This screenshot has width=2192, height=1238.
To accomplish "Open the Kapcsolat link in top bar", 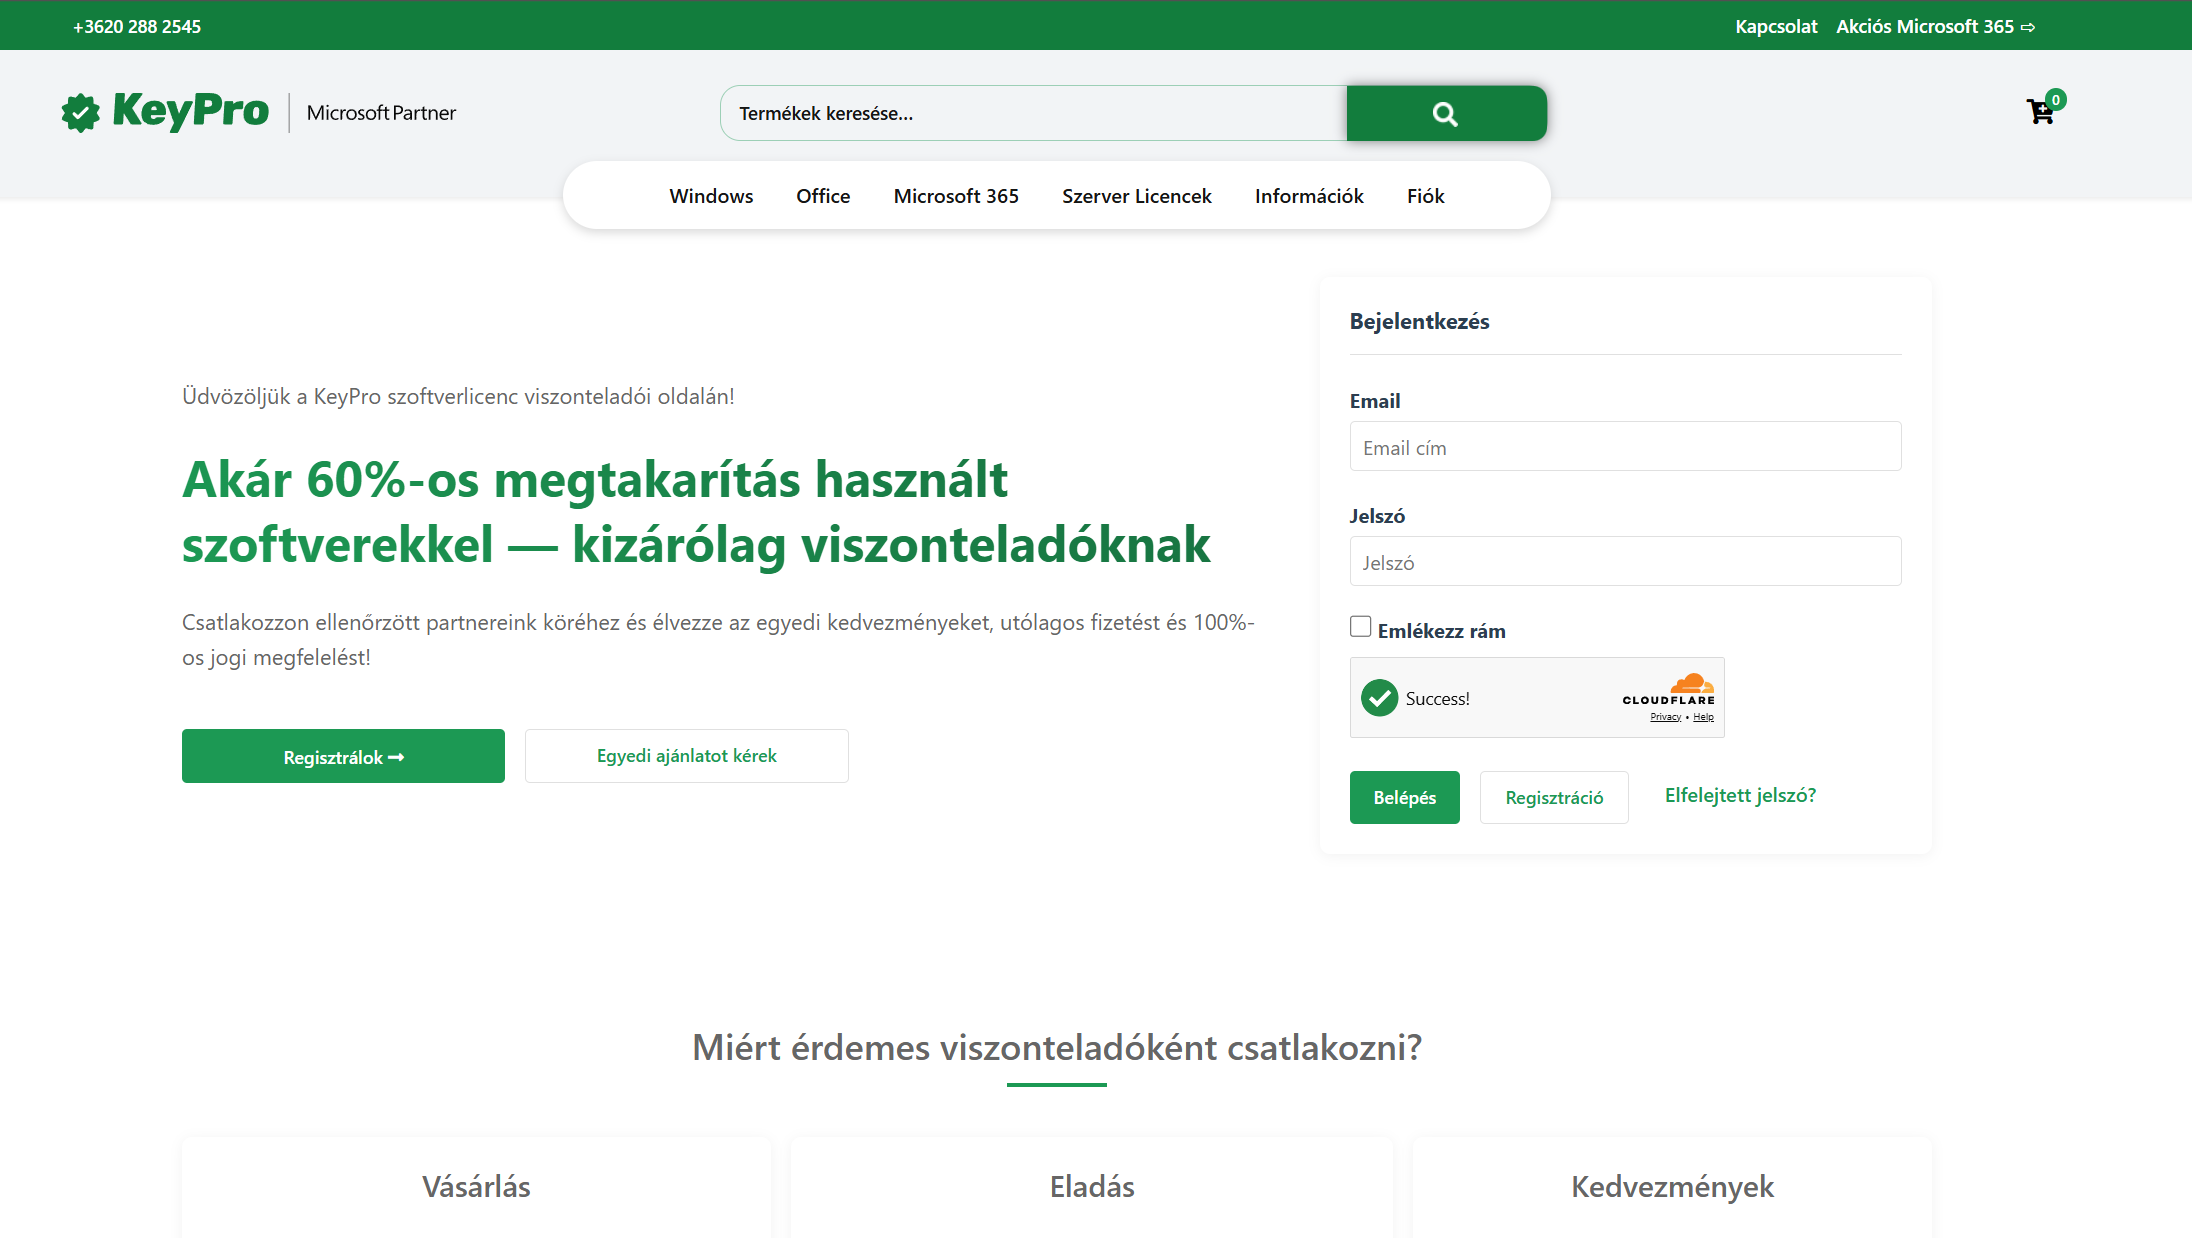I will [x=1776, y=26].
